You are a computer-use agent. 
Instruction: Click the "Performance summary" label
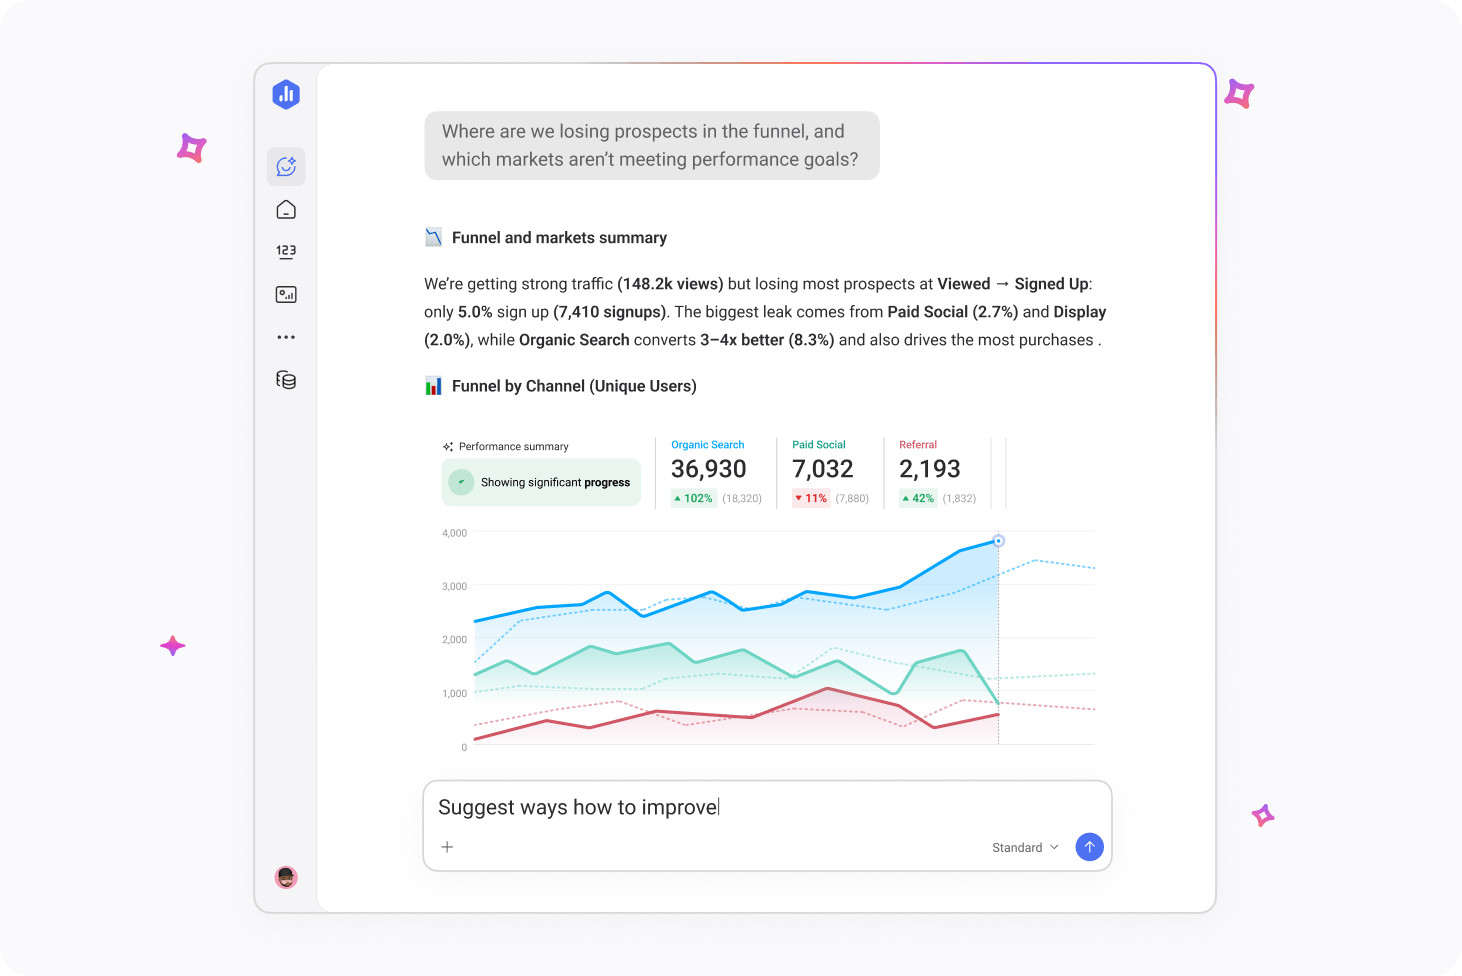click(x=513, y=447)
